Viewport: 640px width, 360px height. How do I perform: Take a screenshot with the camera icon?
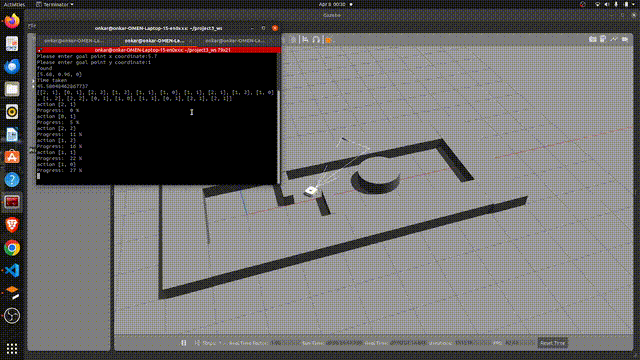click(592, 39)
